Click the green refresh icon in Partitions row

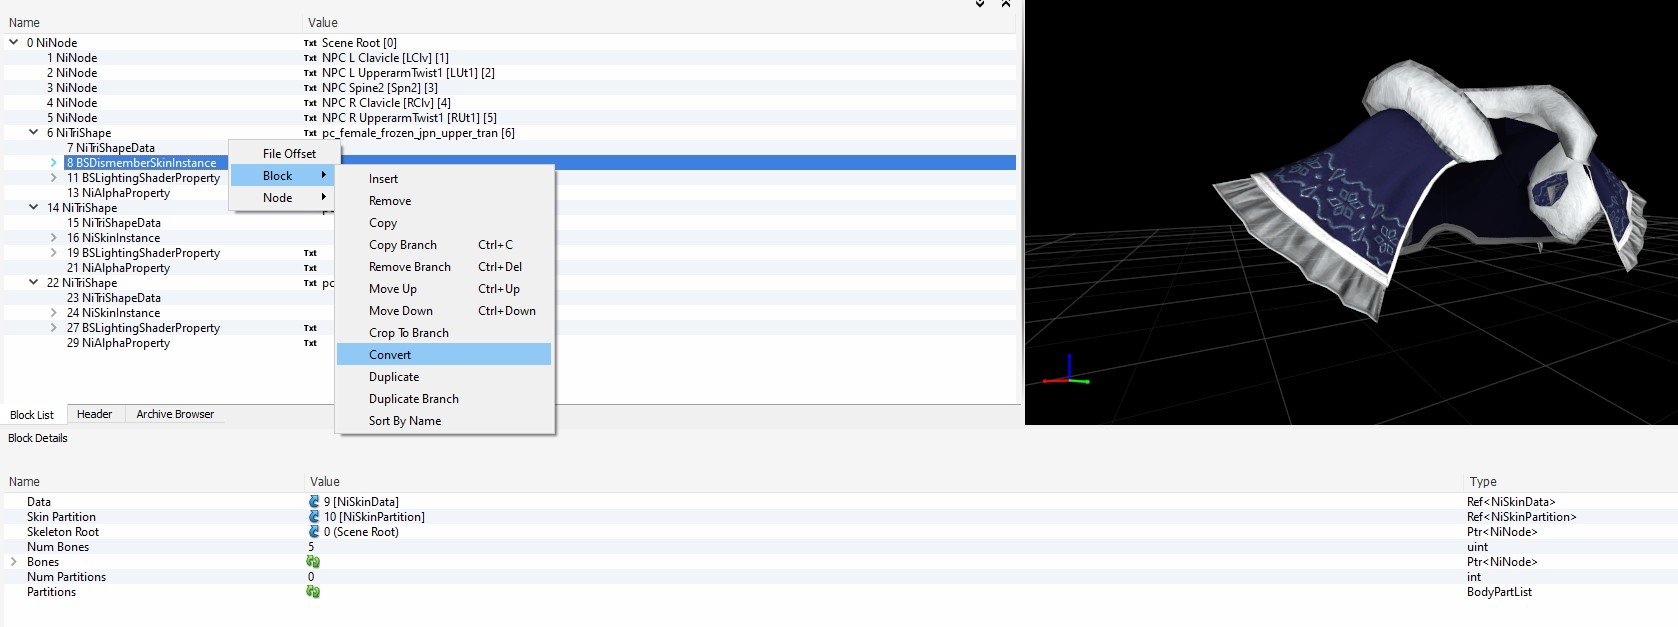pos(313,592)
